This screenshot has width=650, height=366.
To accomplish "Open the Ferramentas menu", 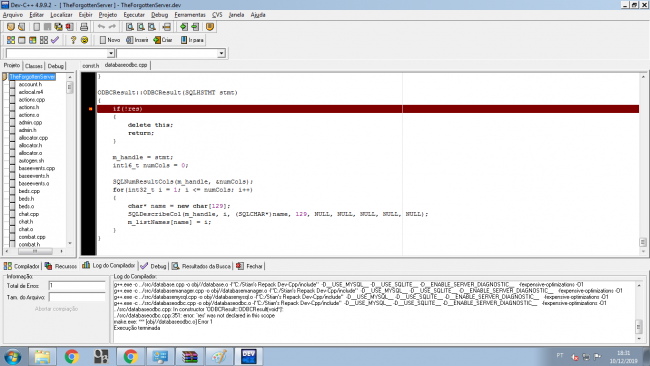I will [190, 15].
